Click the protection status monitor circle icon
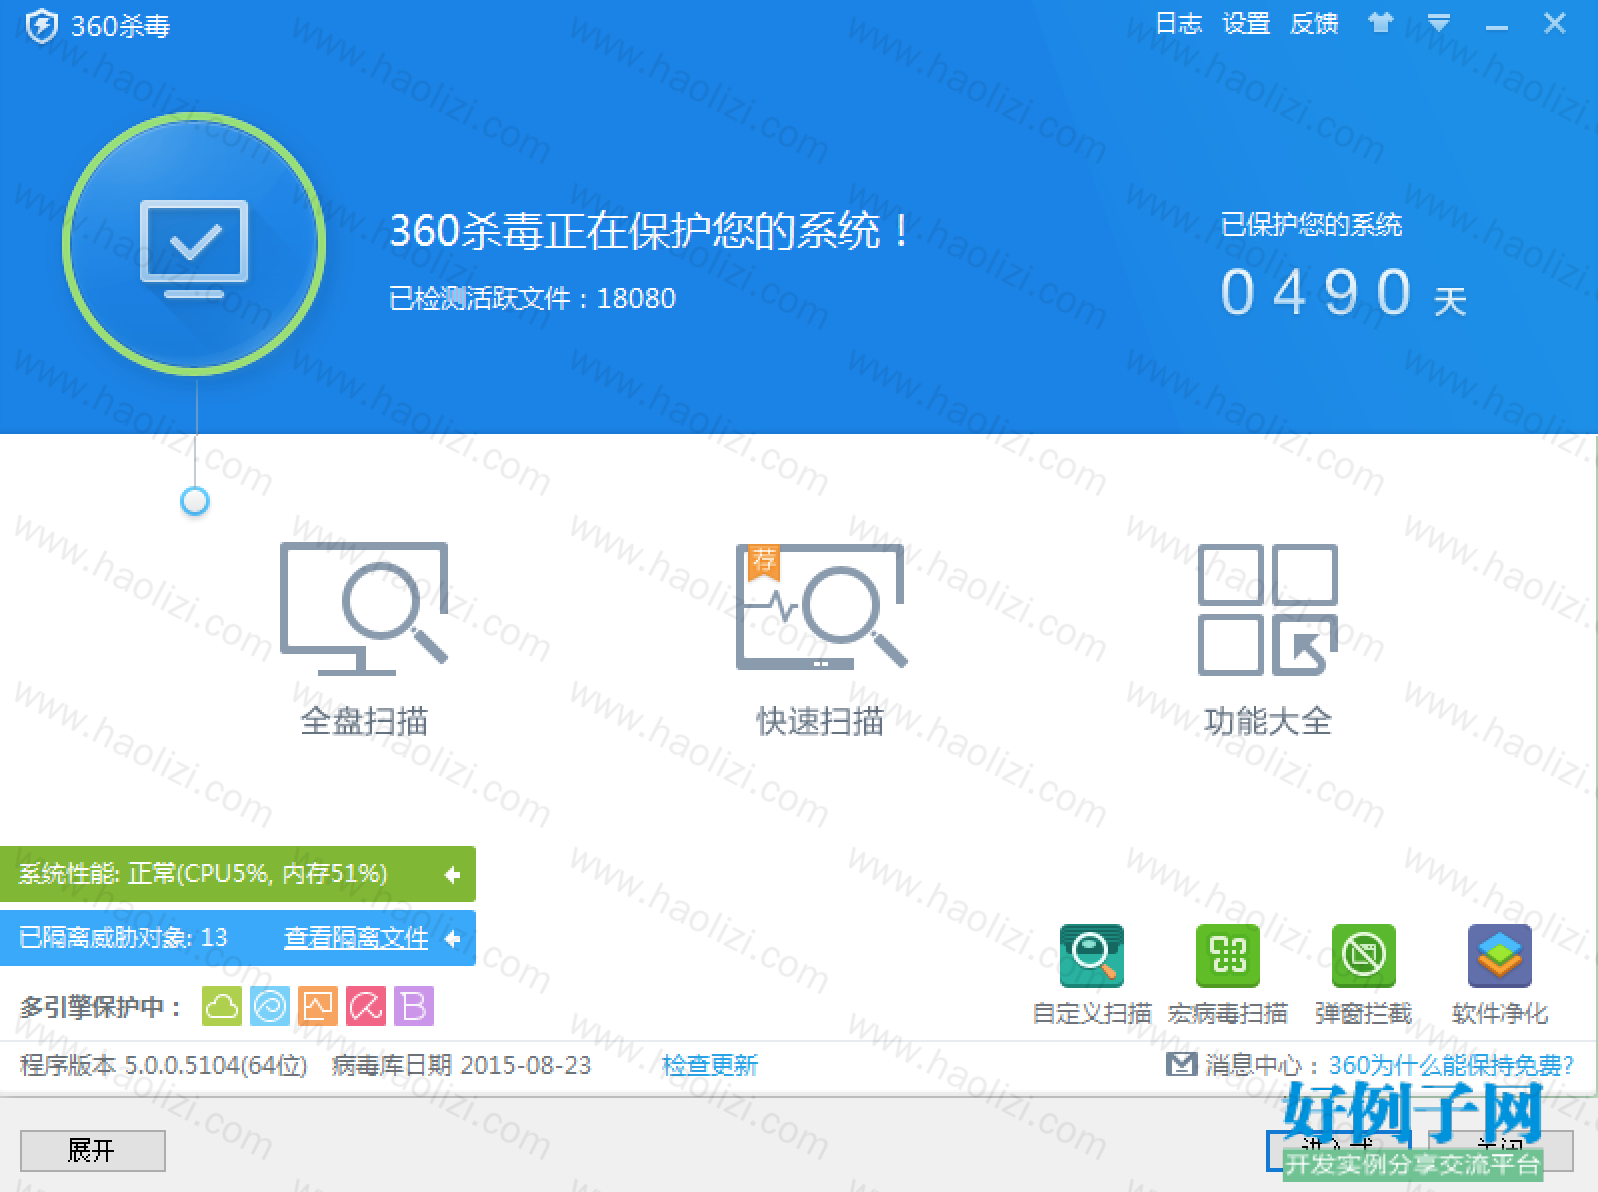The height and width of the screenshot is (1192, 1598). [194, 244]
